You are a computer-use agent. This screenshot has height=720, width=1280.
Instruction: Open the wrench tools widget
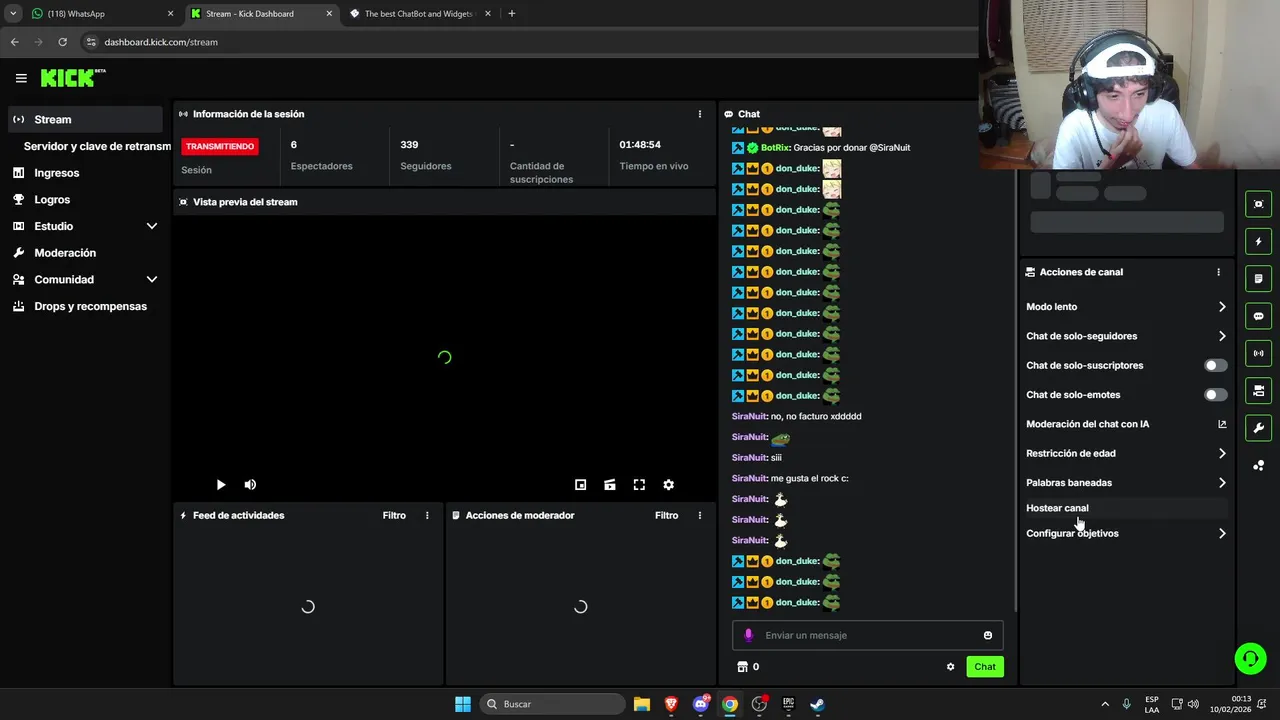point(1258,428)
